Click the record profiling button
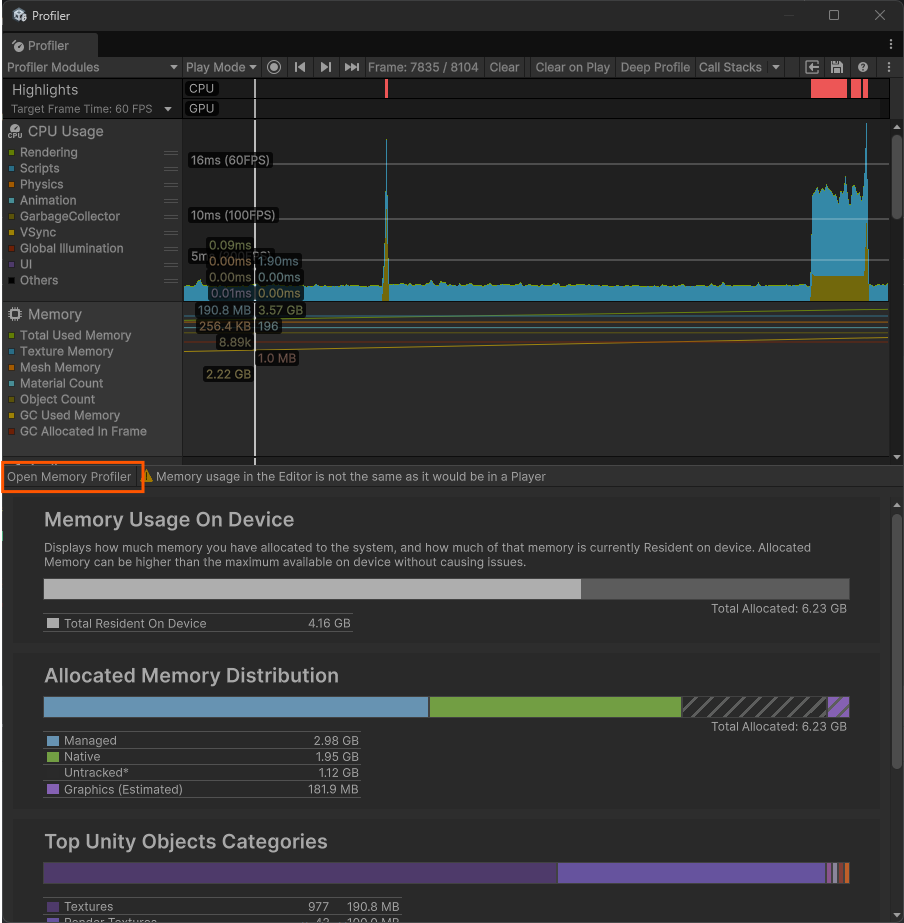Image resolution: width=904 pixels, height=923 pixels. point(274,67)
